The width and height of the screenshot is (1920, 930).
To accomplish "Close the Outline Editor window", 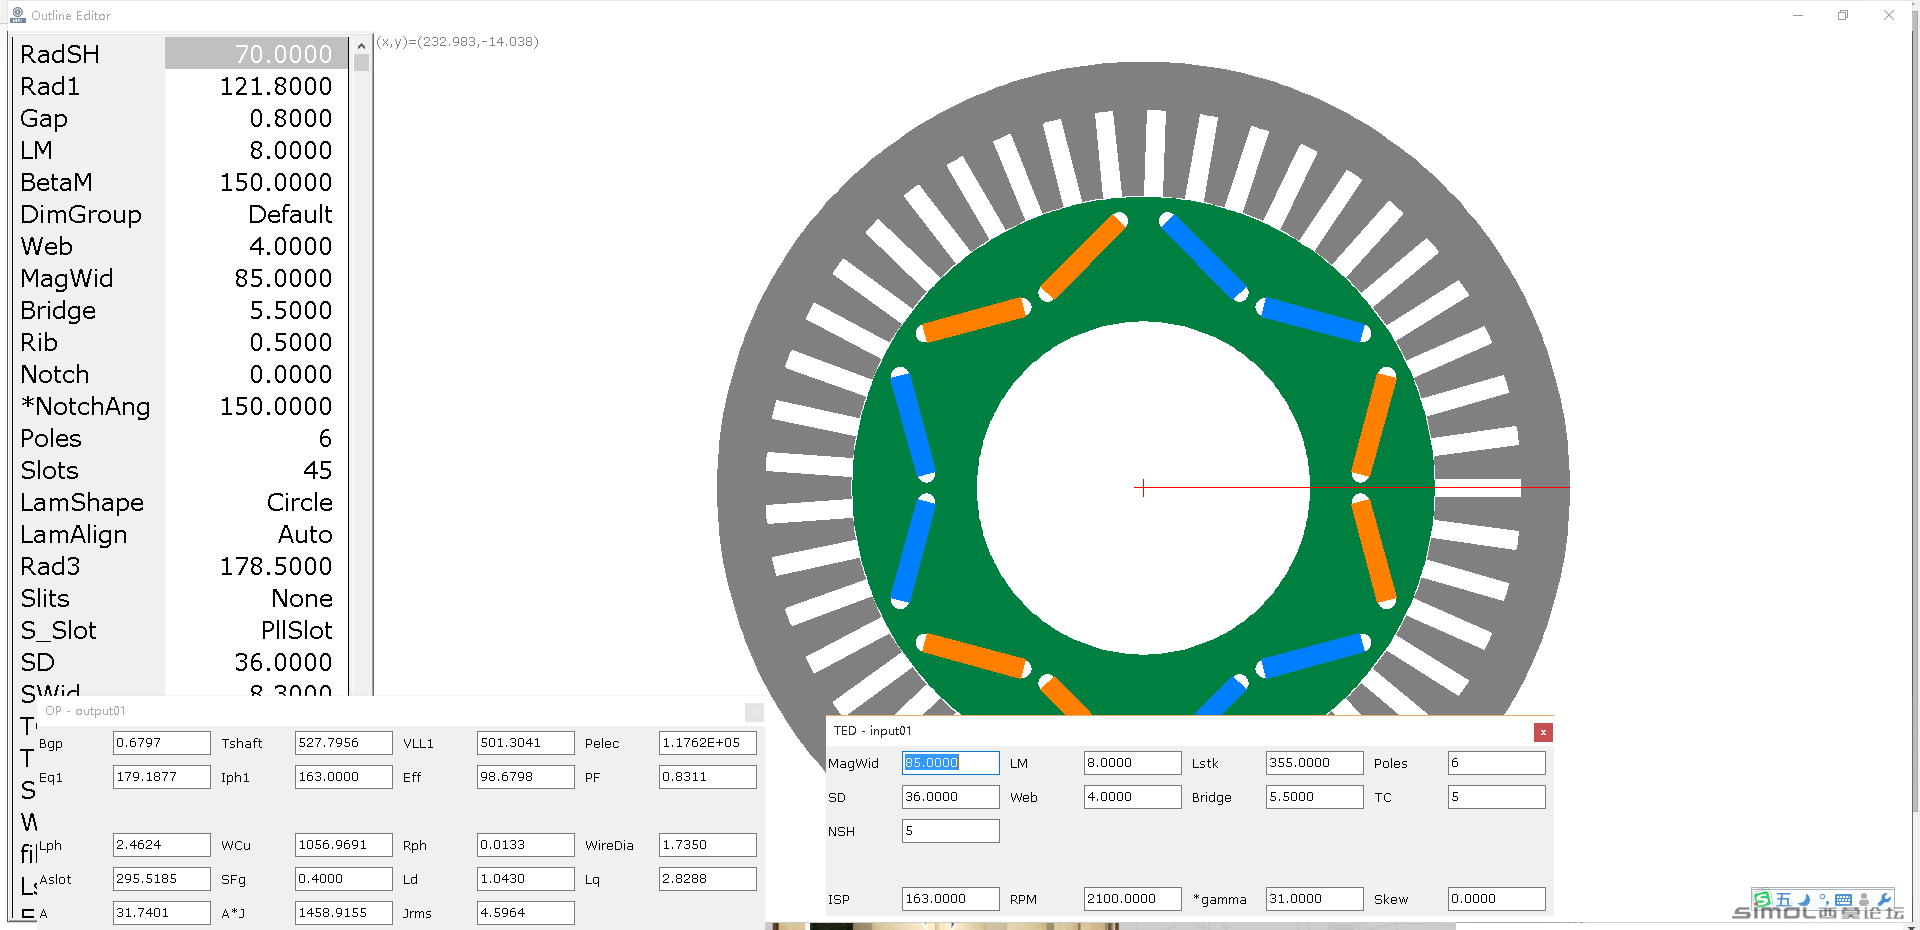I will click(1889, 15).
